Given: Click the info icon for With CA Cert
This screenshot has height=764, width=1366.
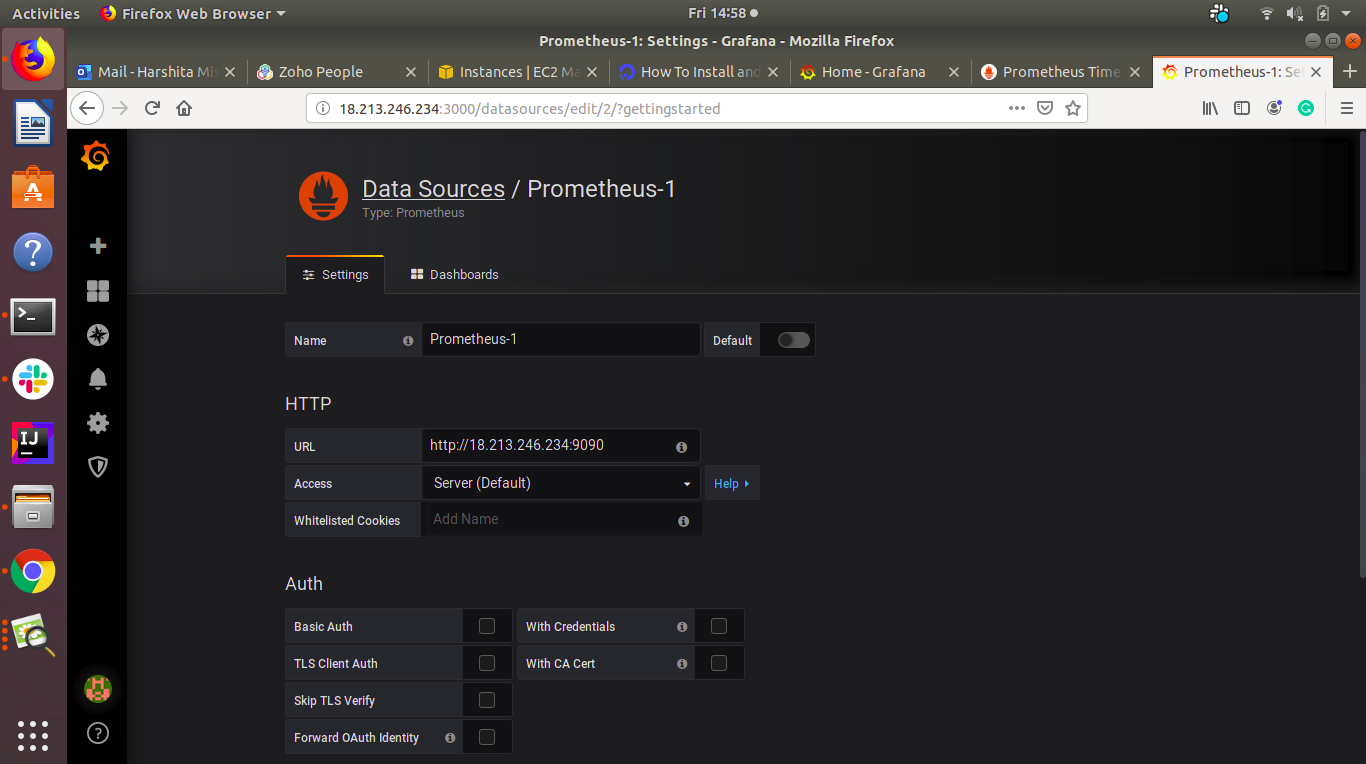Looking at the screenshot, I should (682, 664).
